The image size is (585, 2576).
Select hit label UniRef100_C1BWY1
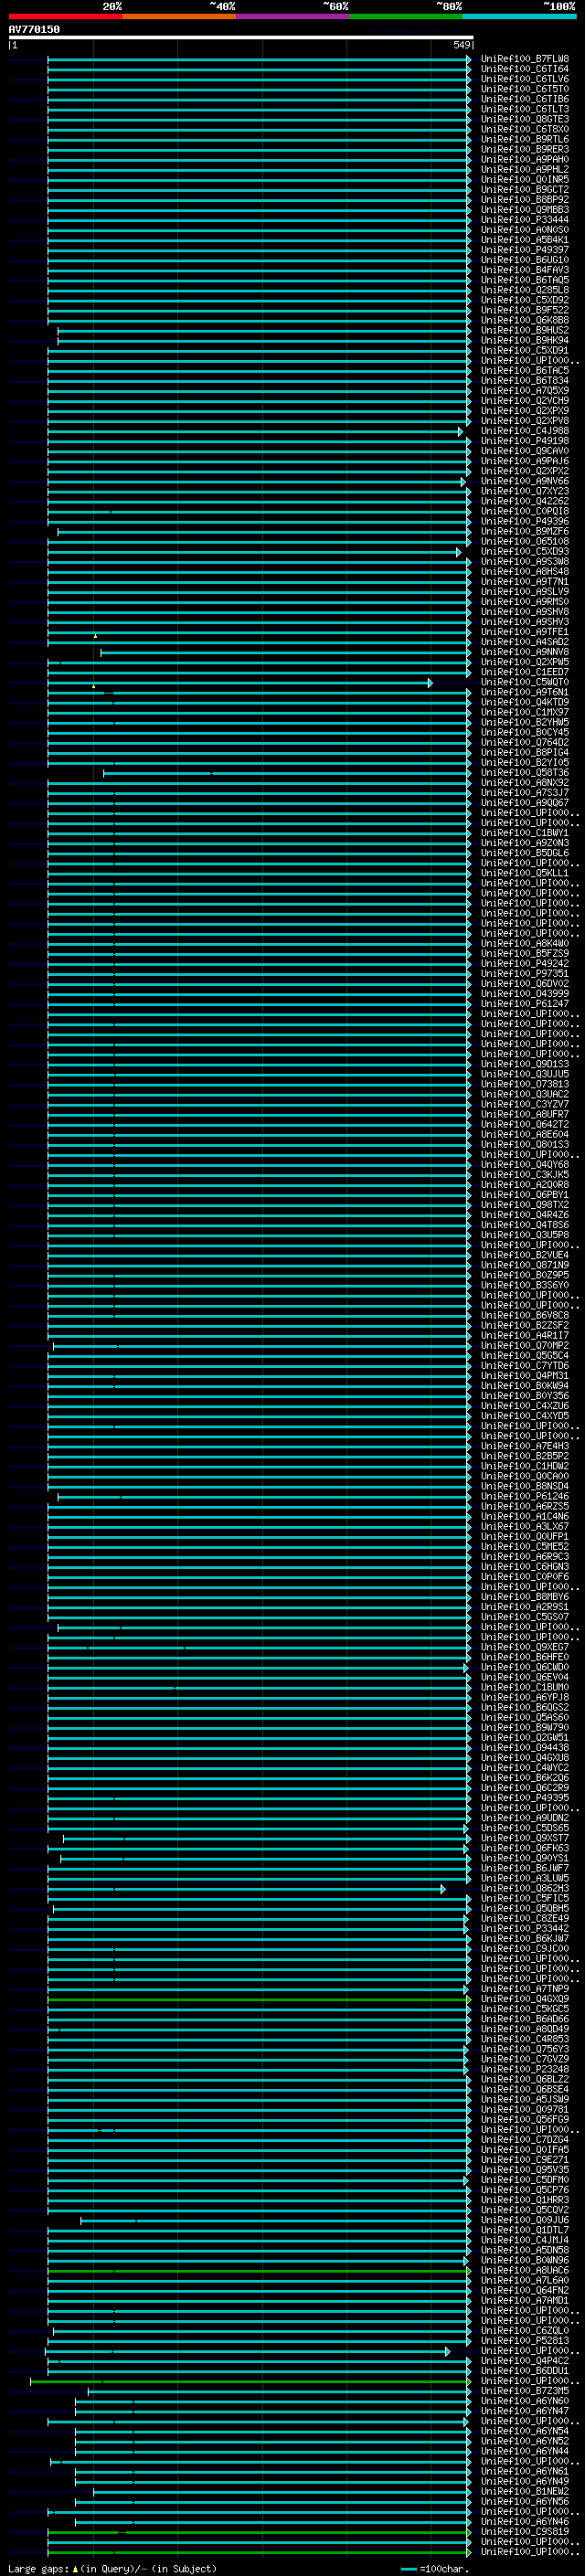pyautogui.click(x=525, y=833)
